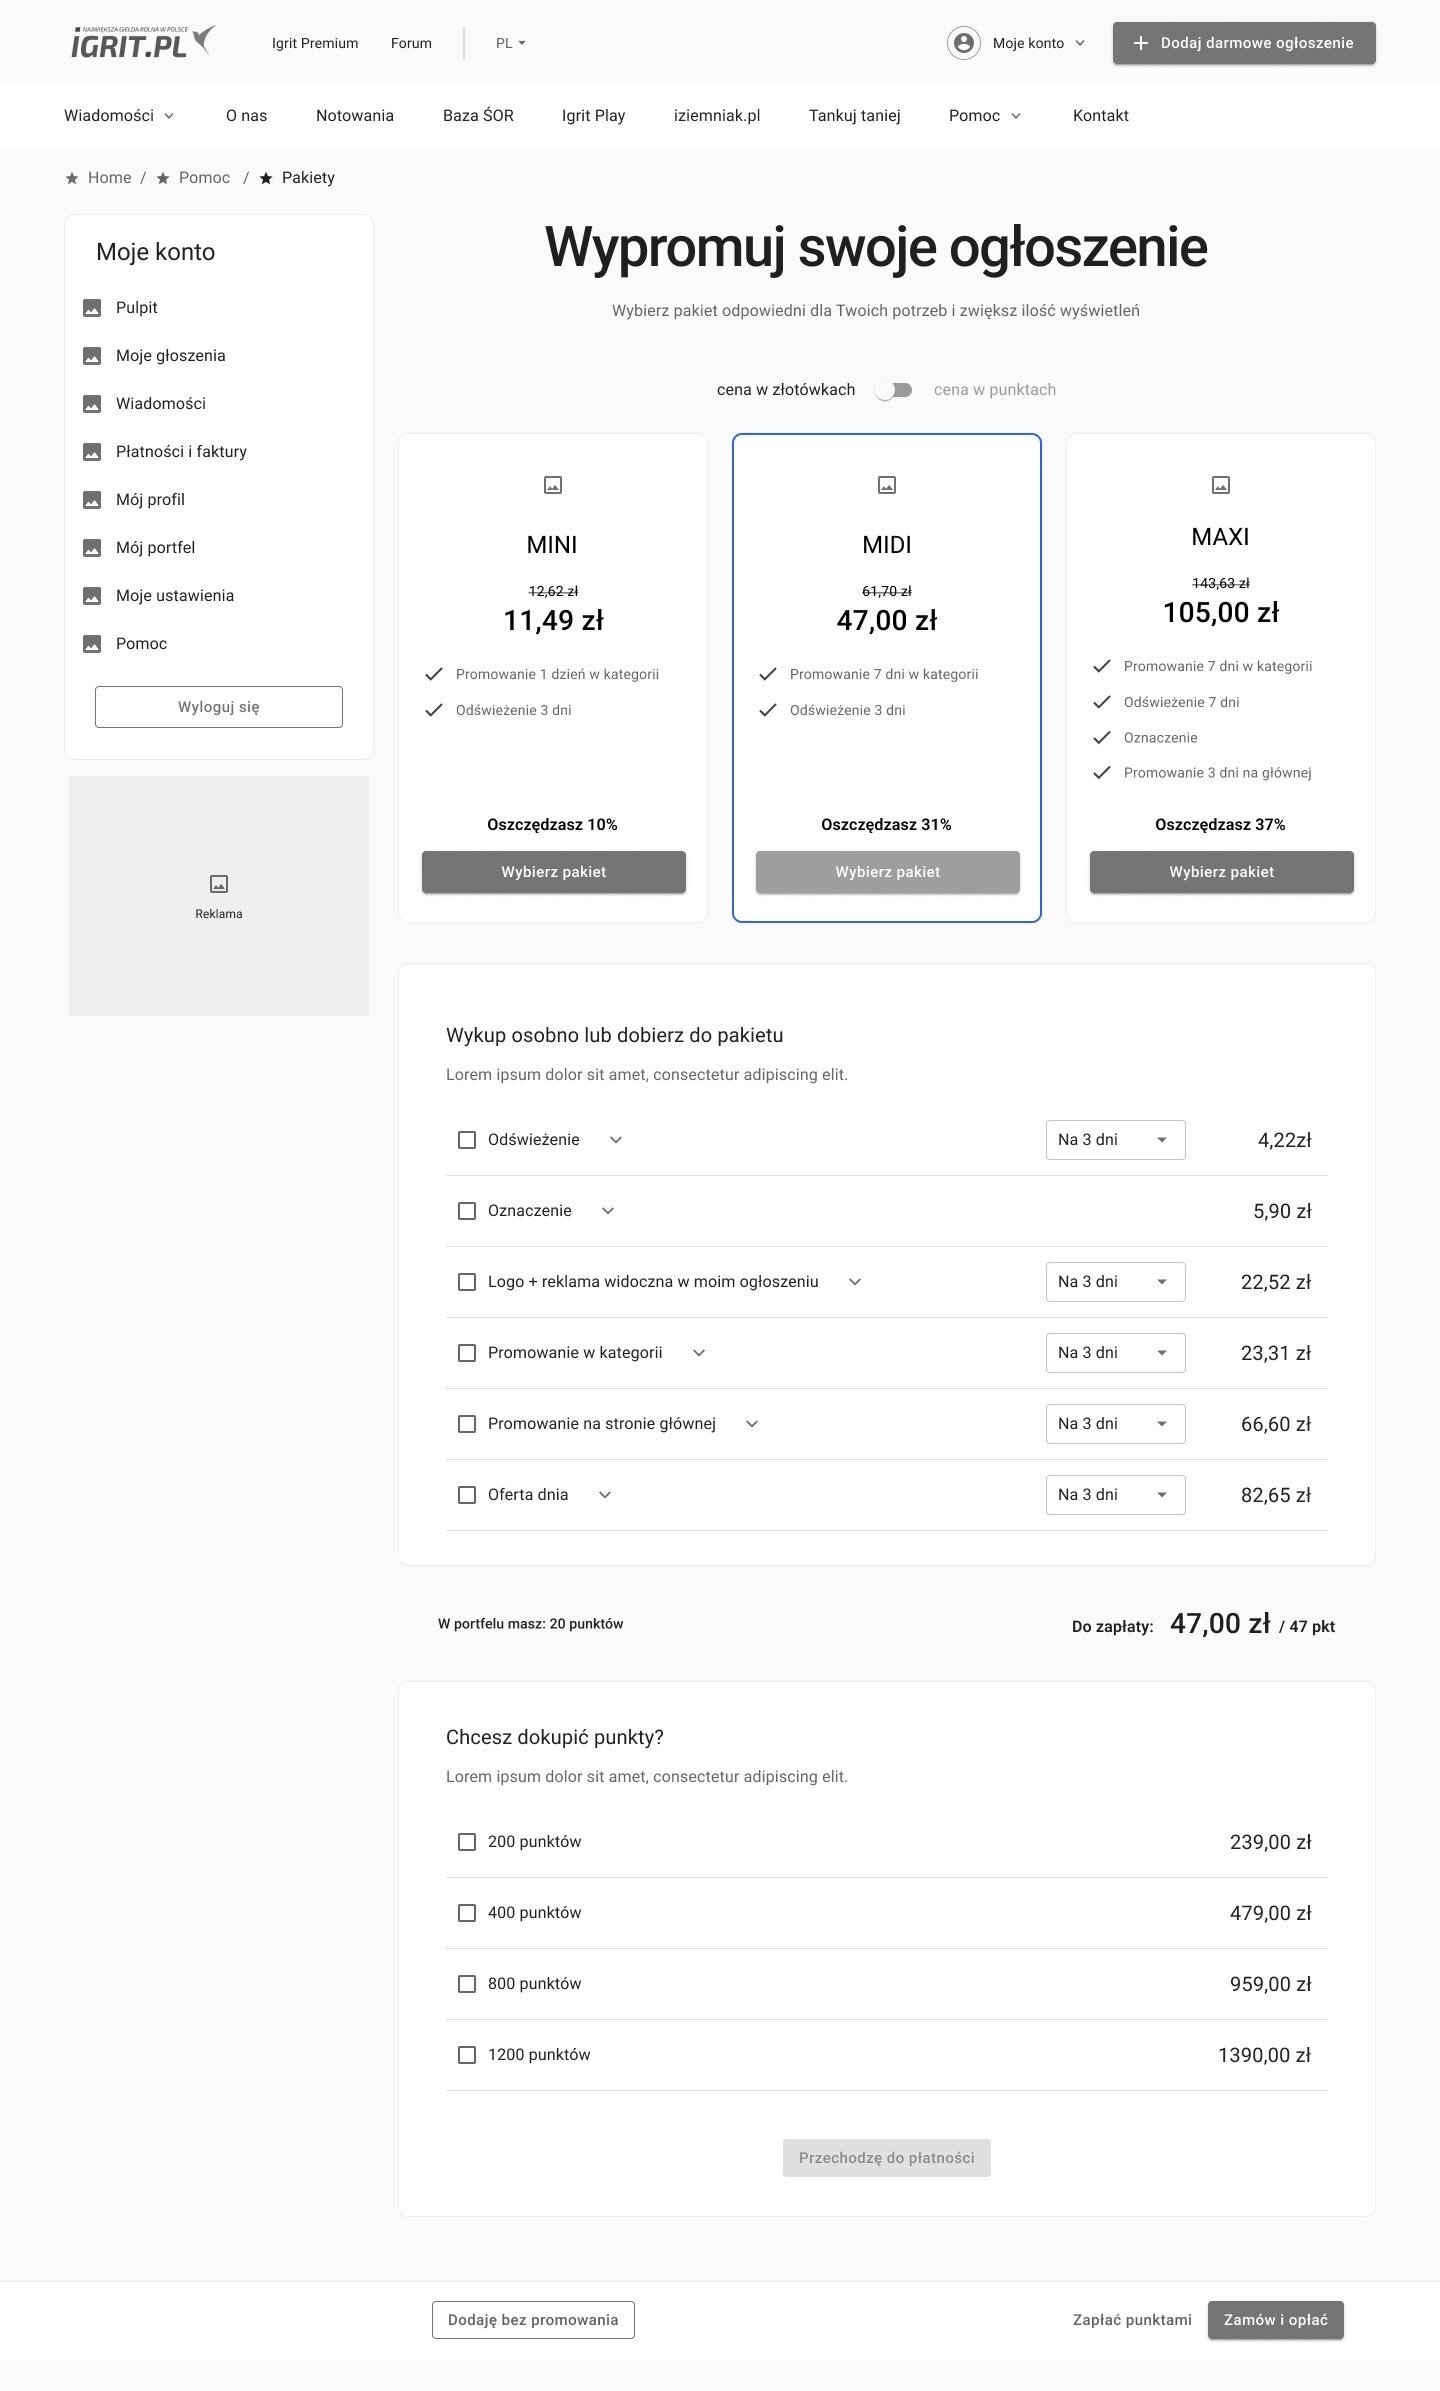Expand the Oznaczenie details chevron
This screenshot has height=2391, width=1440.
tap(608, 1211)
